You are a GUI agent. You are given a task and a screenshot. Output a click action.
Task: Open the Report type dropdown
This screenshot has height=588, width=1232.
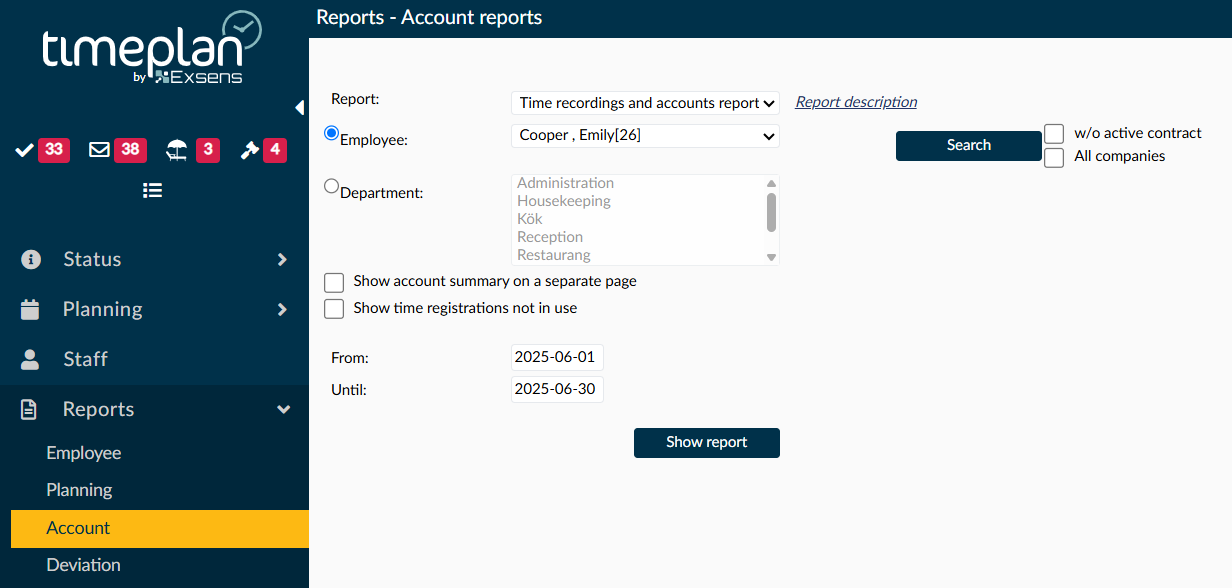(645, 103)
